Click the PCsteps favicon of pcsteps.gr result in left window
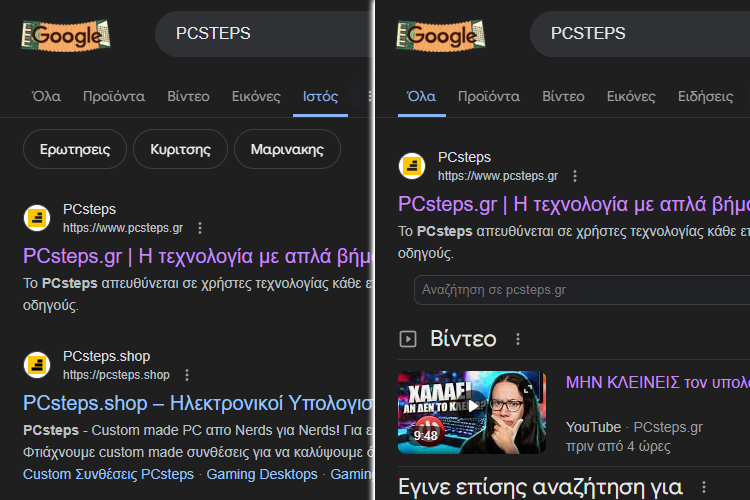The image size is (750, 500). (37, 218)
